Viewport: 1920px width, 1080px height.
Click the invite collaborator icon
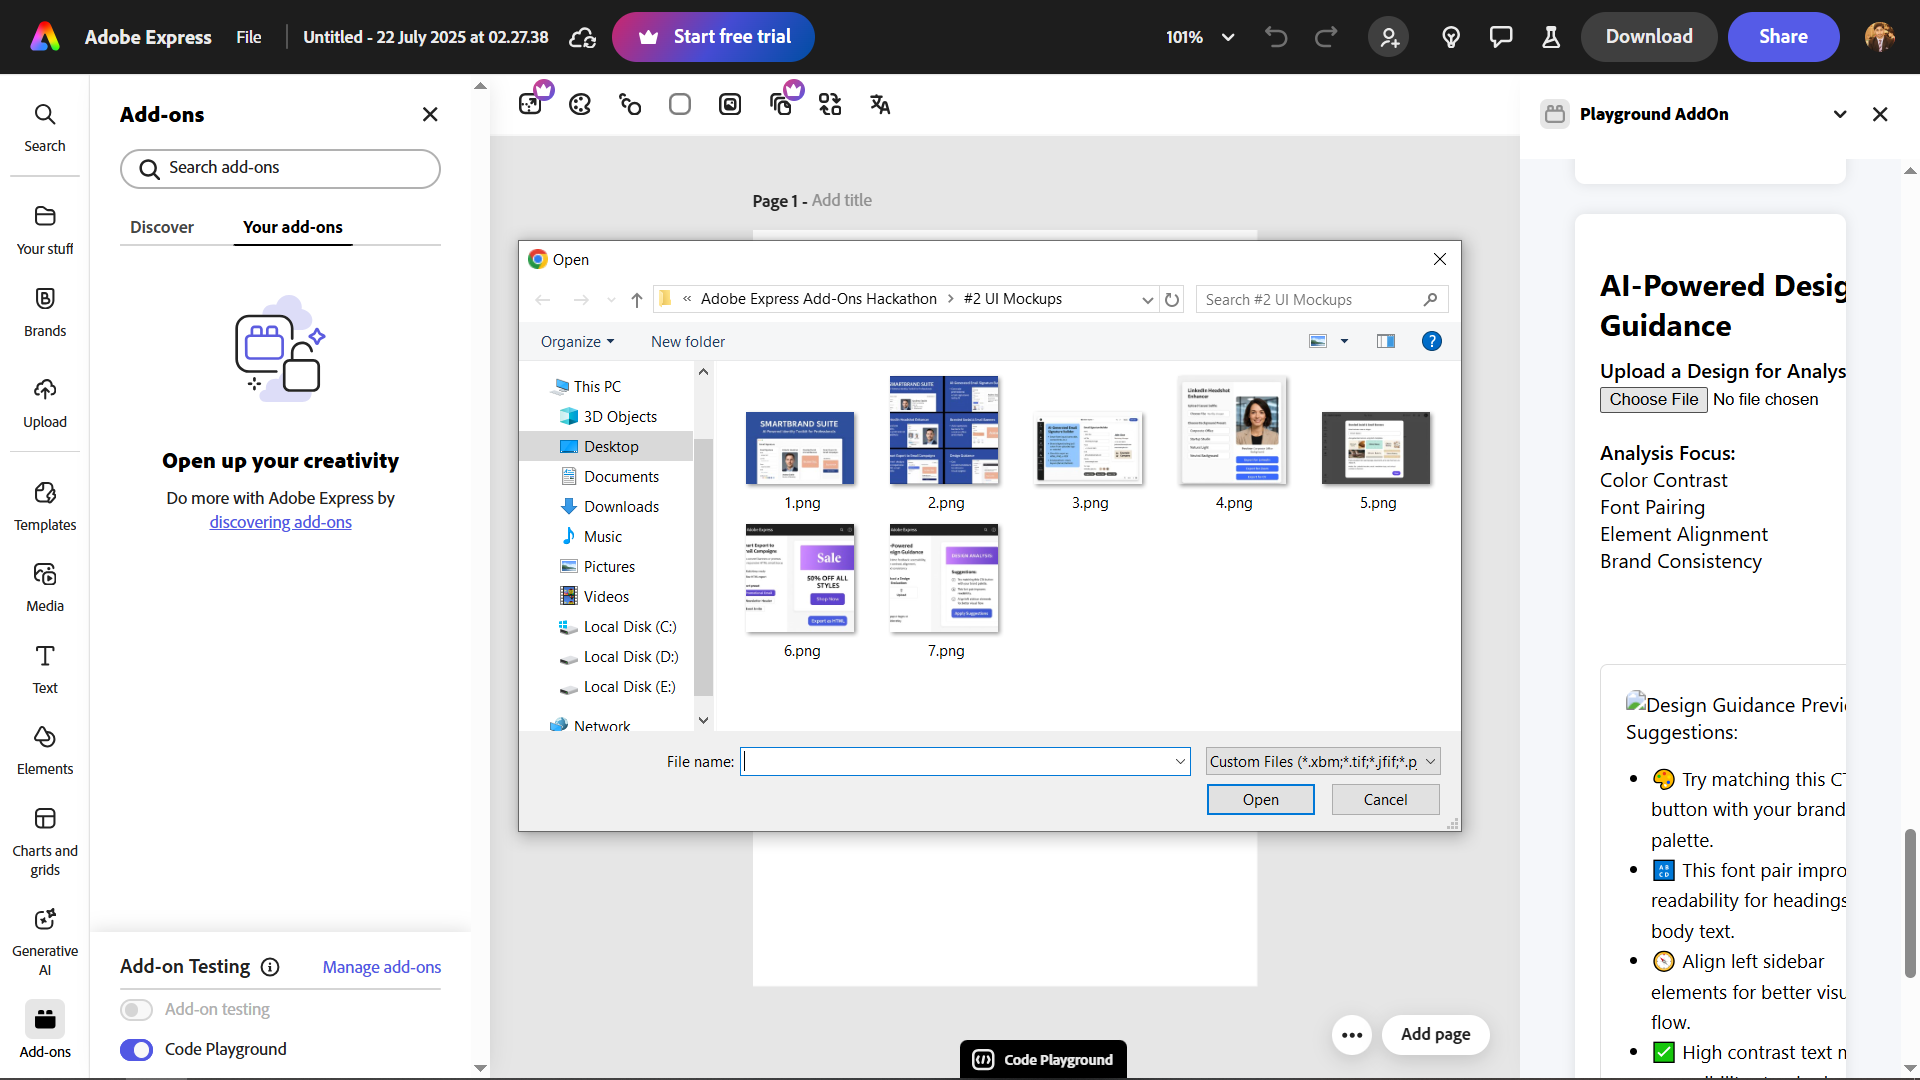click(x=1389, y=37)
